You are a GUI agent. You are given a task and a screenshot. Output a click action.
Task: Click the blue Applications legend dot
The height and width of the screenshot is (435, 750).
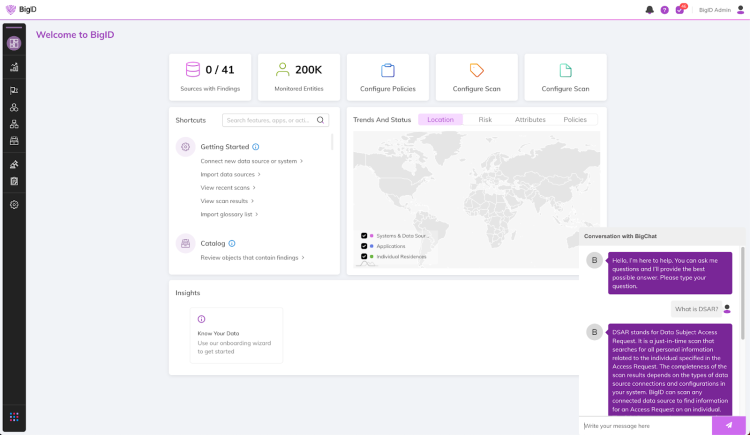372,246
